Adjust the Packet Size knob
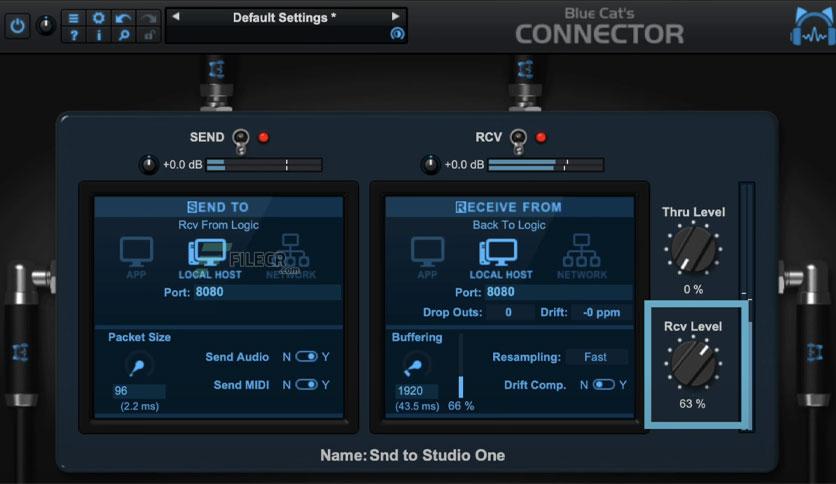The height and width of the screenshot is (484, 836). click(x=139, y=366)
